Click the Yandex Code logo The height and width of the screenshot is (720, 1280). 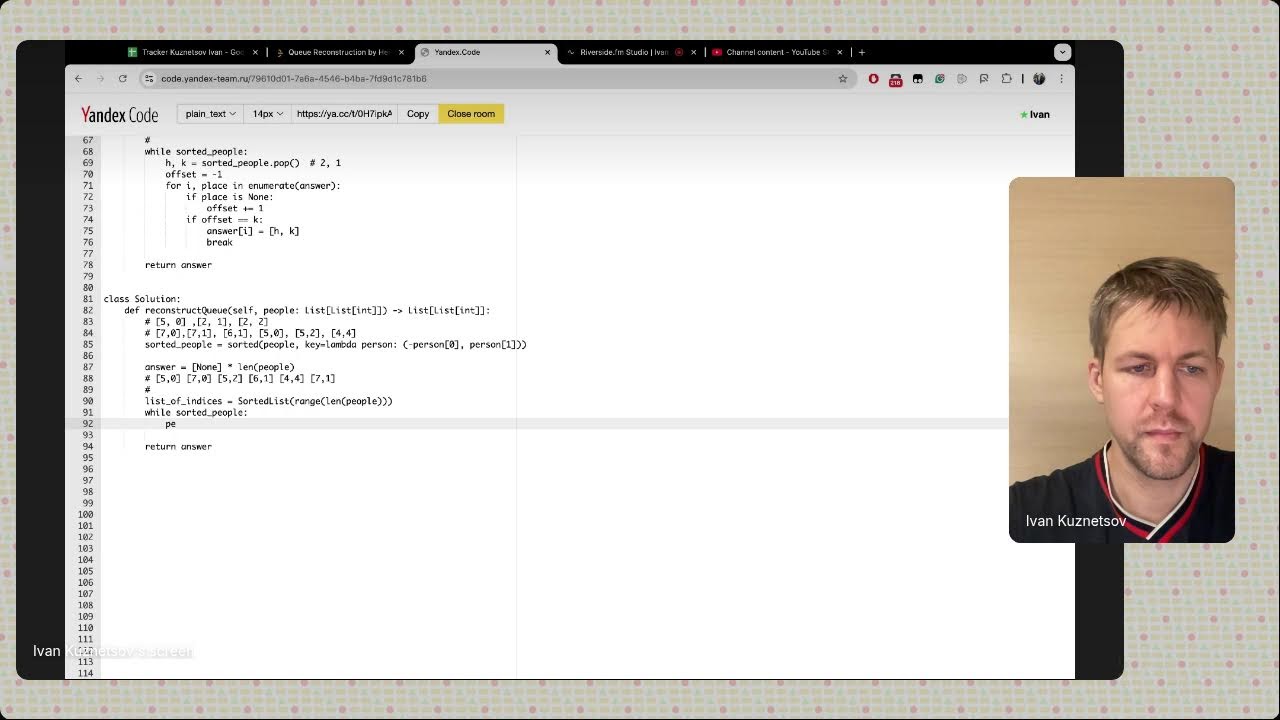(119, 114)
